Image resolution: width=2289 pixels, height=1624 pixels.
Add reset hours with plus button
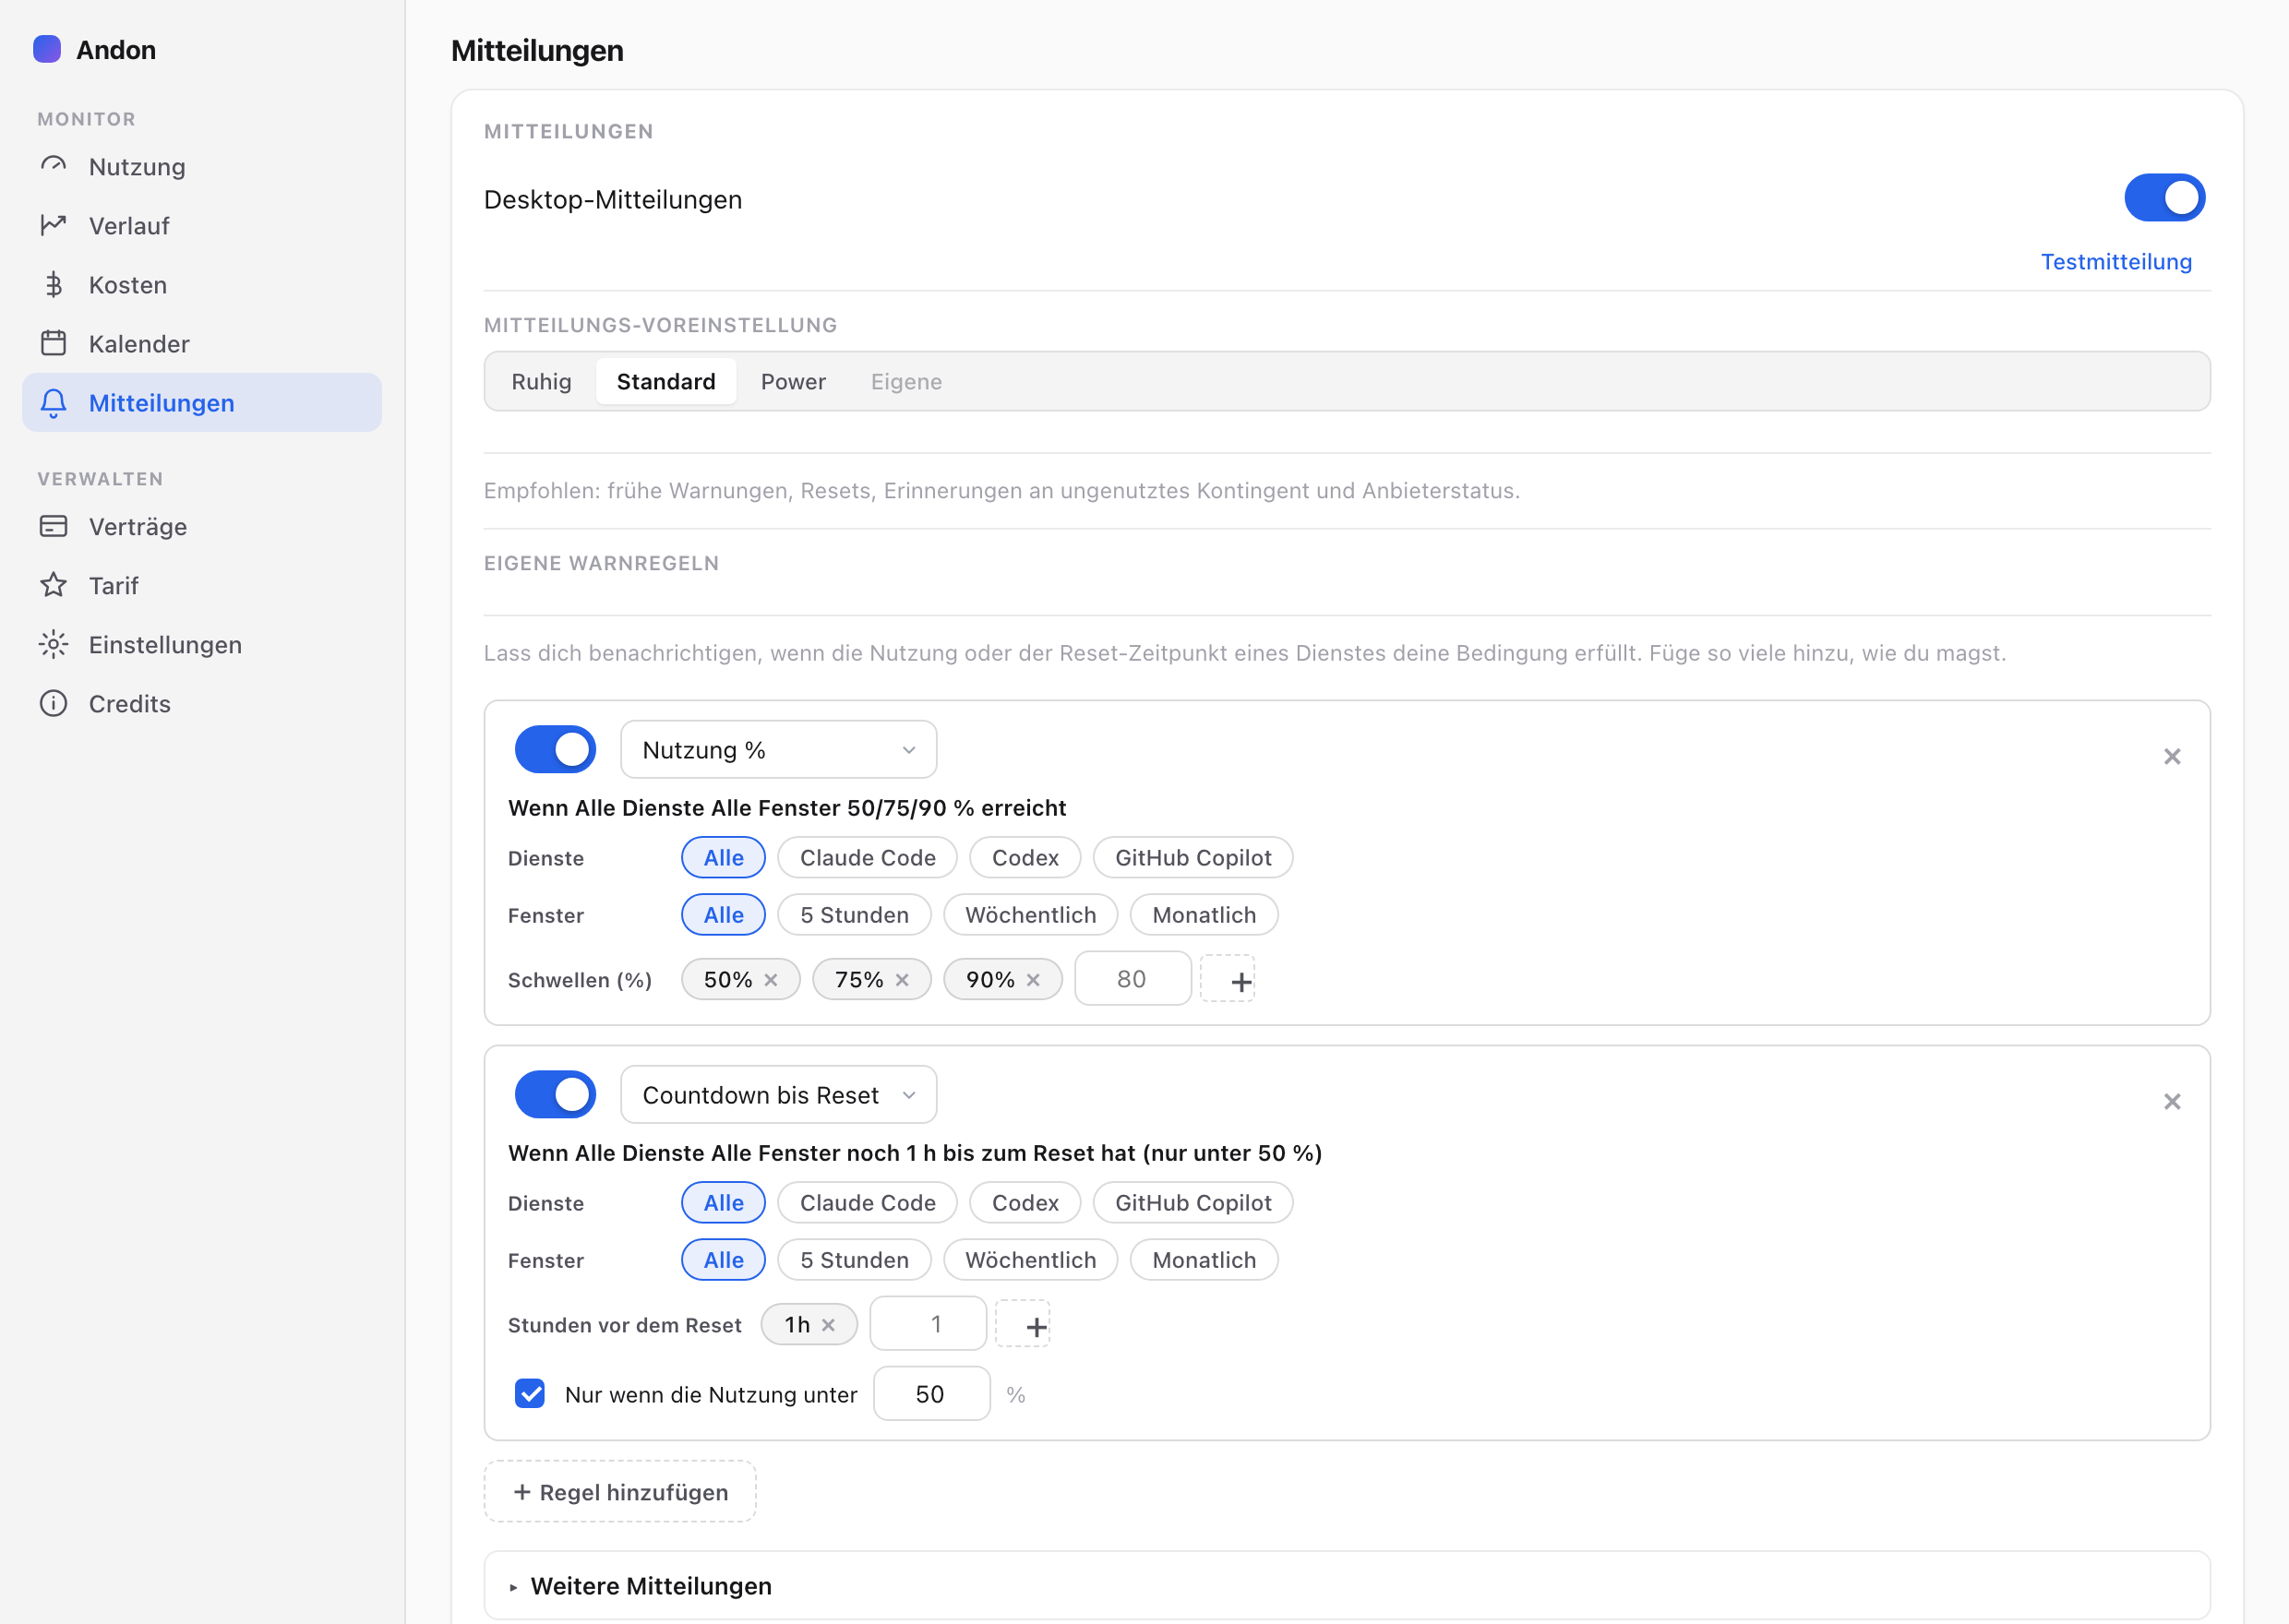[1022, 1324]
